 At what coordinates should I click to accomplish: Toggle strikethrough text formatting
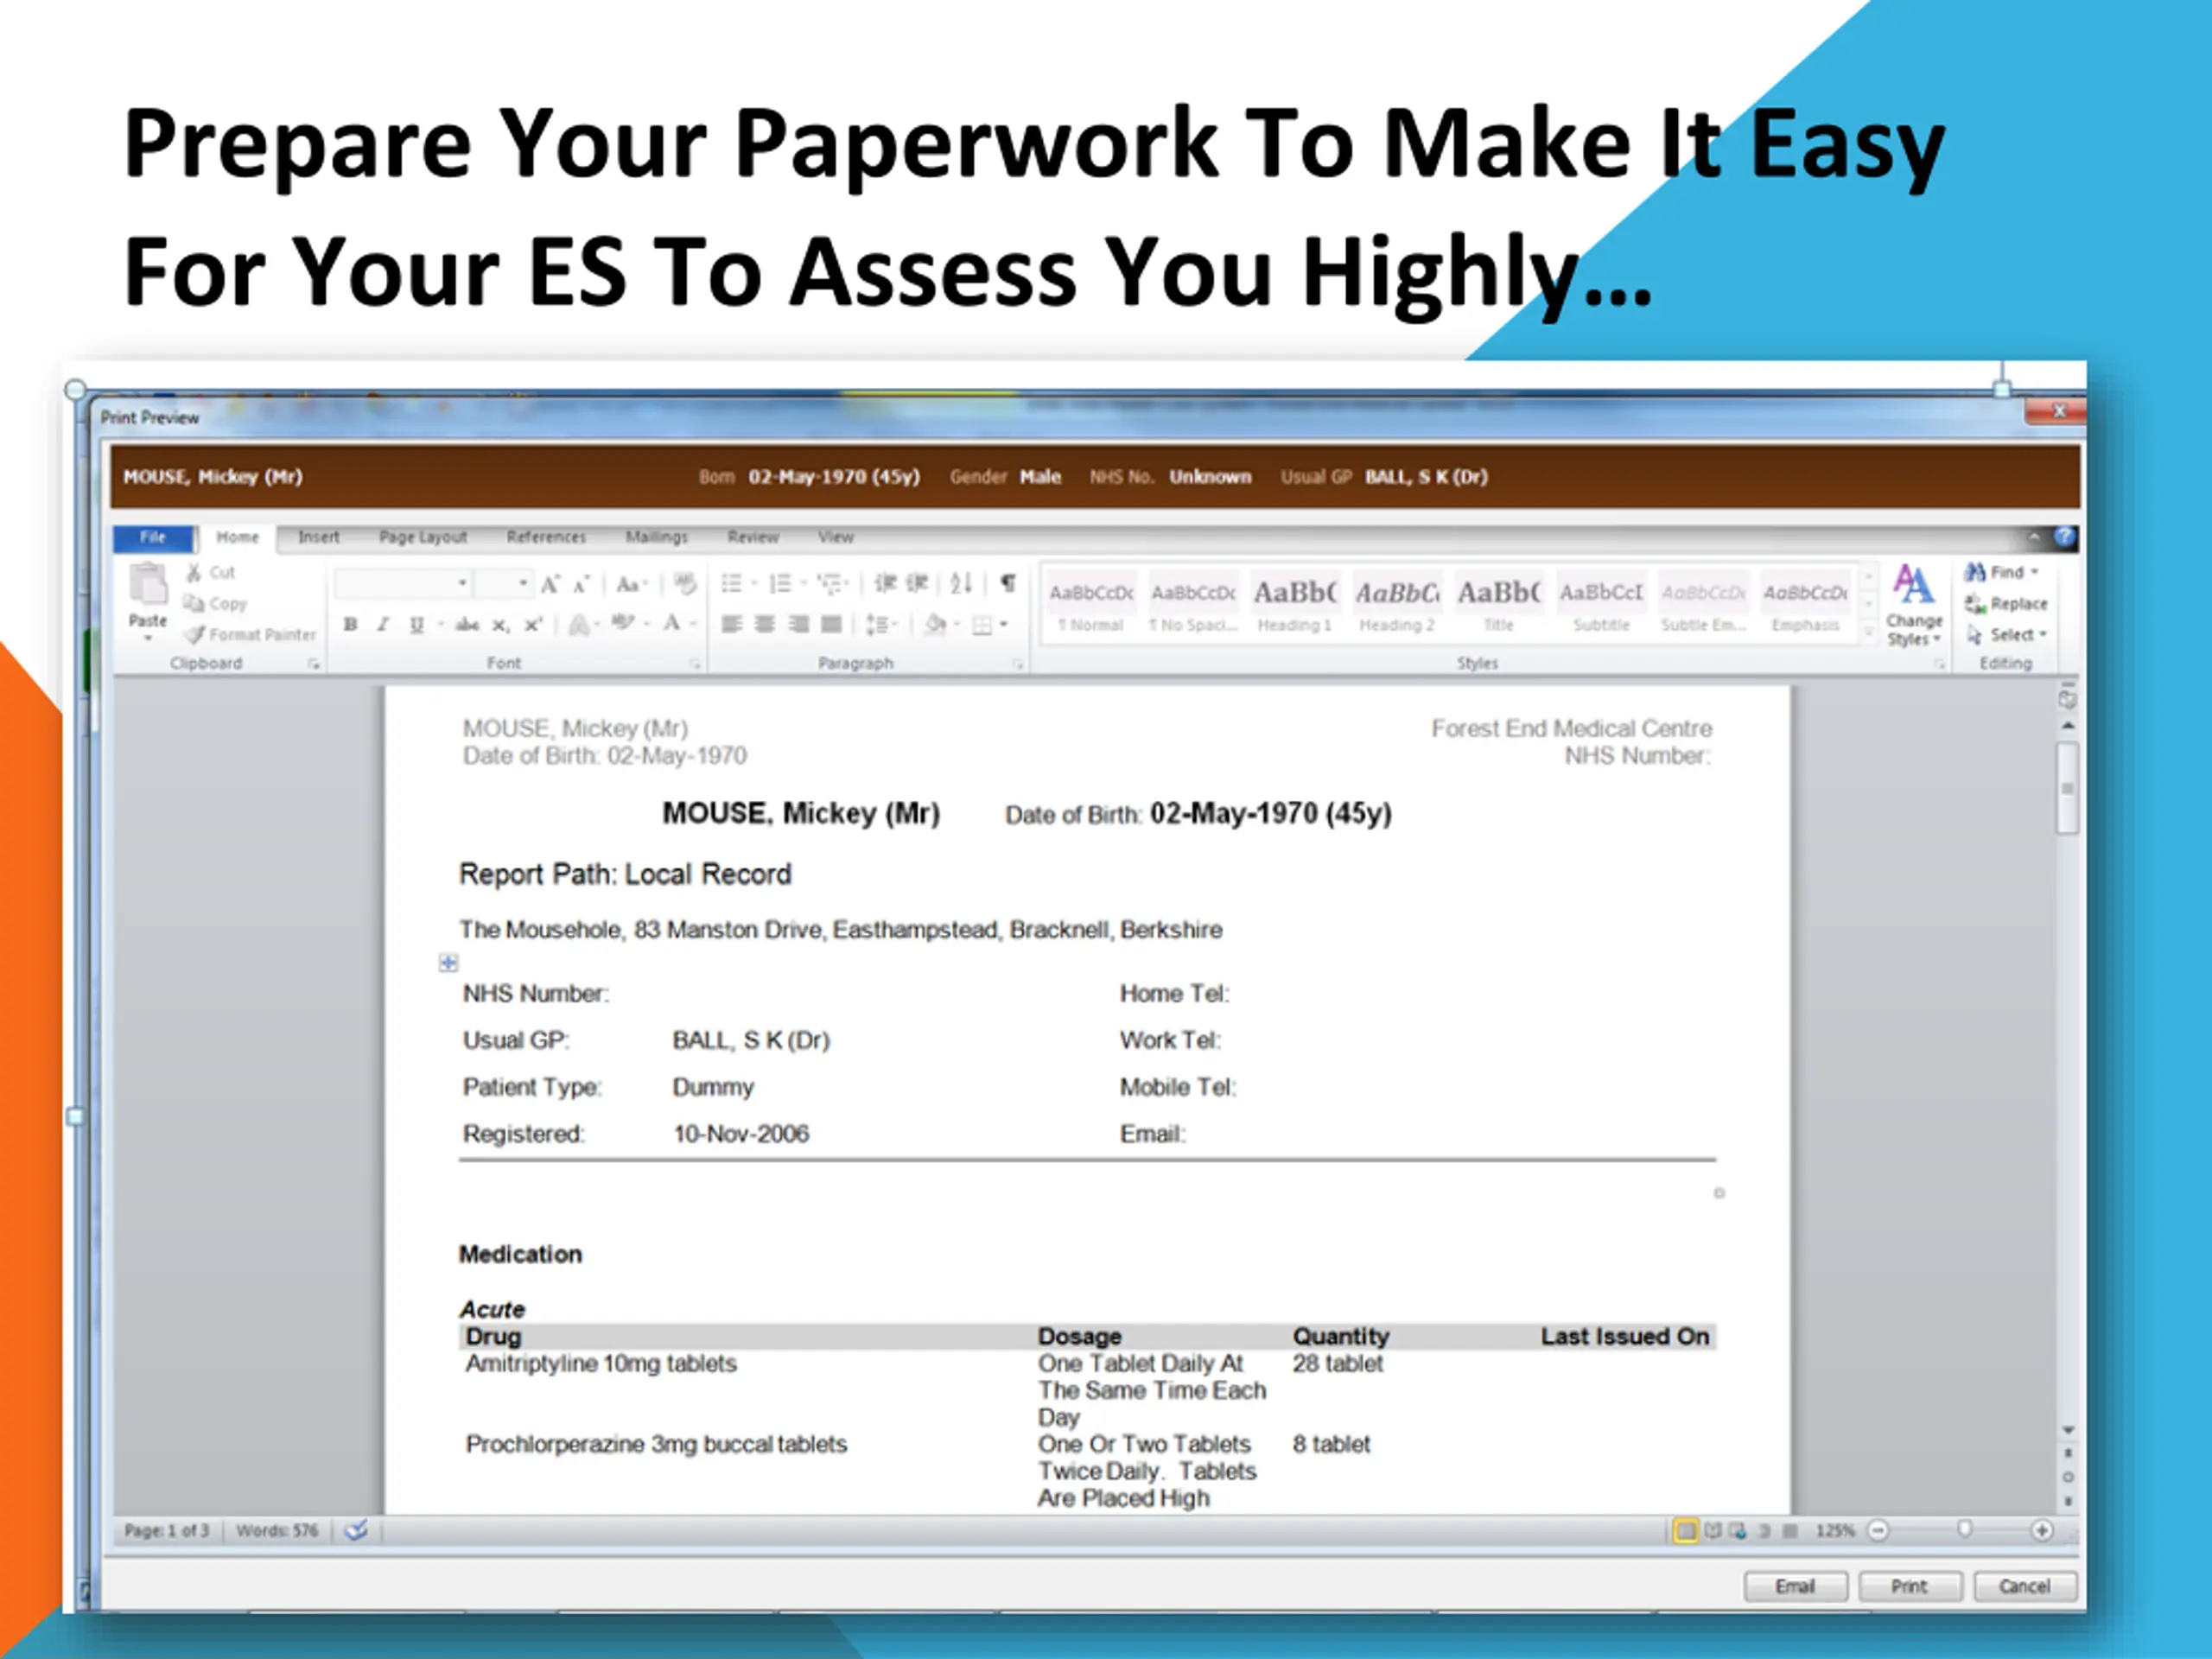point(466,625)
